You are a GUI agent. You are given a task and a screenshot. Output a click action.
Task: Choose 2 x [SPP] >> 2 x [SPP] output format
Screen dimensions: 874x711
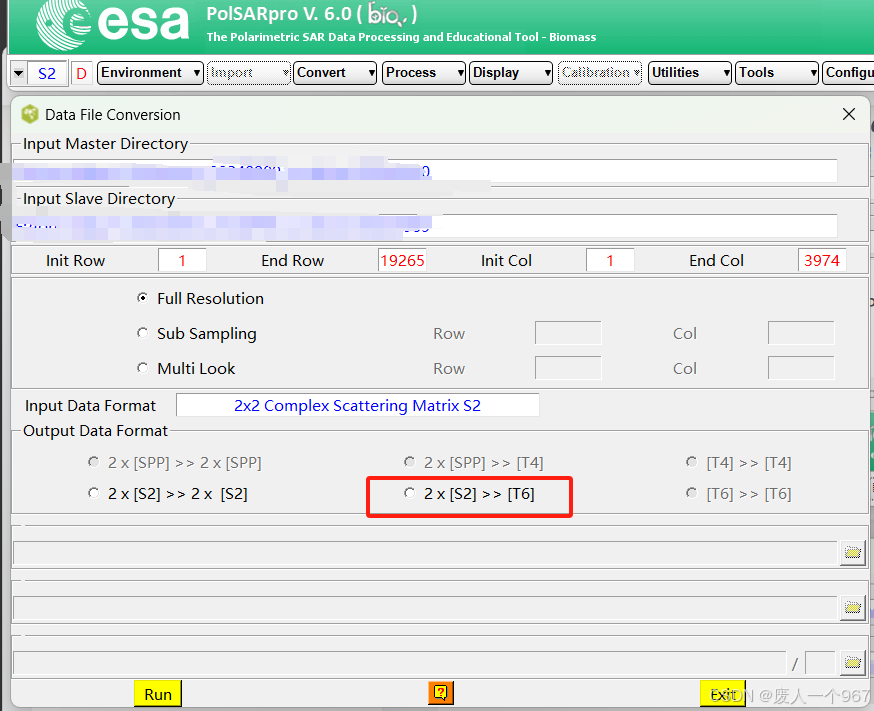click(x=94, y=462)
